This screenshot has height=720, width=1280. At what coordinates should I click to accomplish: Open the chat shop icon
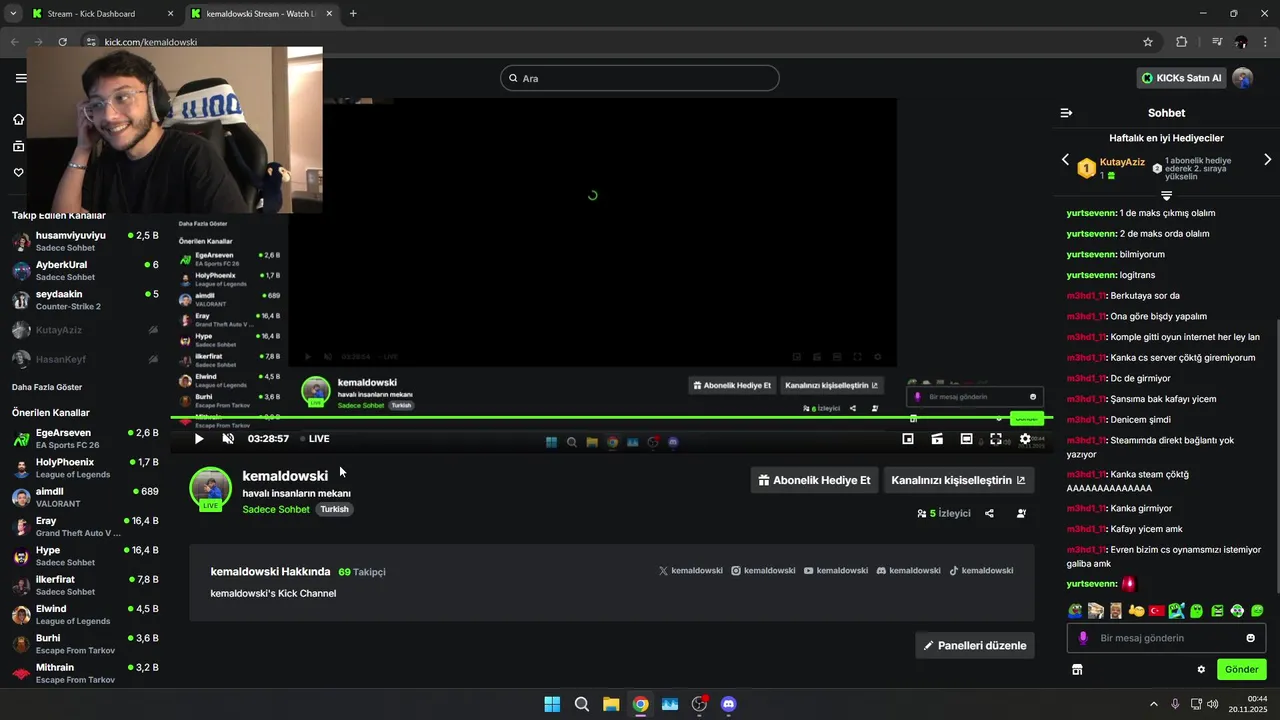[x=1077, y=669]
